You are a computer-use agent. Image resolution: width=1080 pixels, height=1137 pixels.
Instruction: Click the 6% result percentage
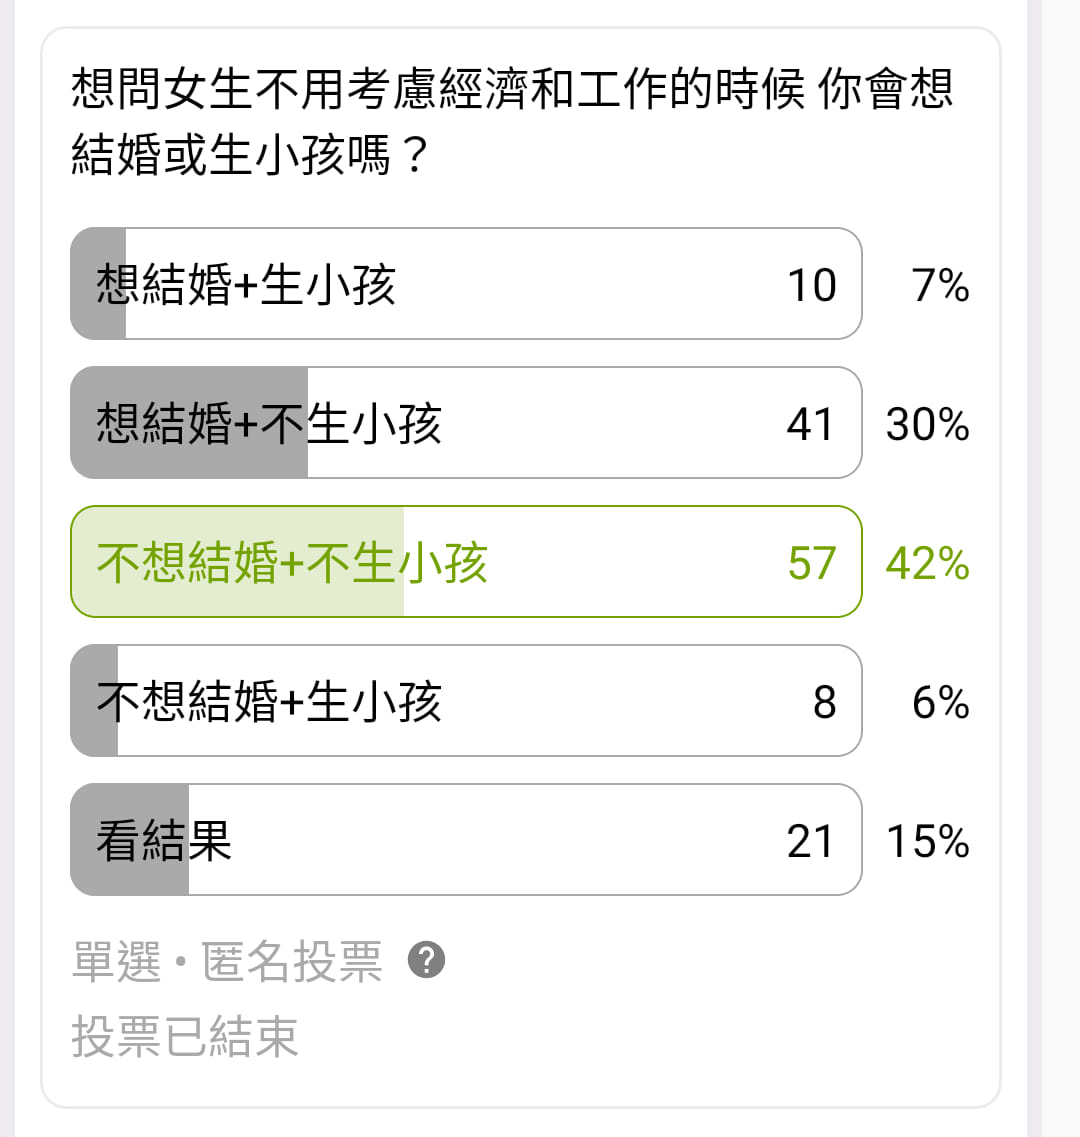click(x=940, y=703)
